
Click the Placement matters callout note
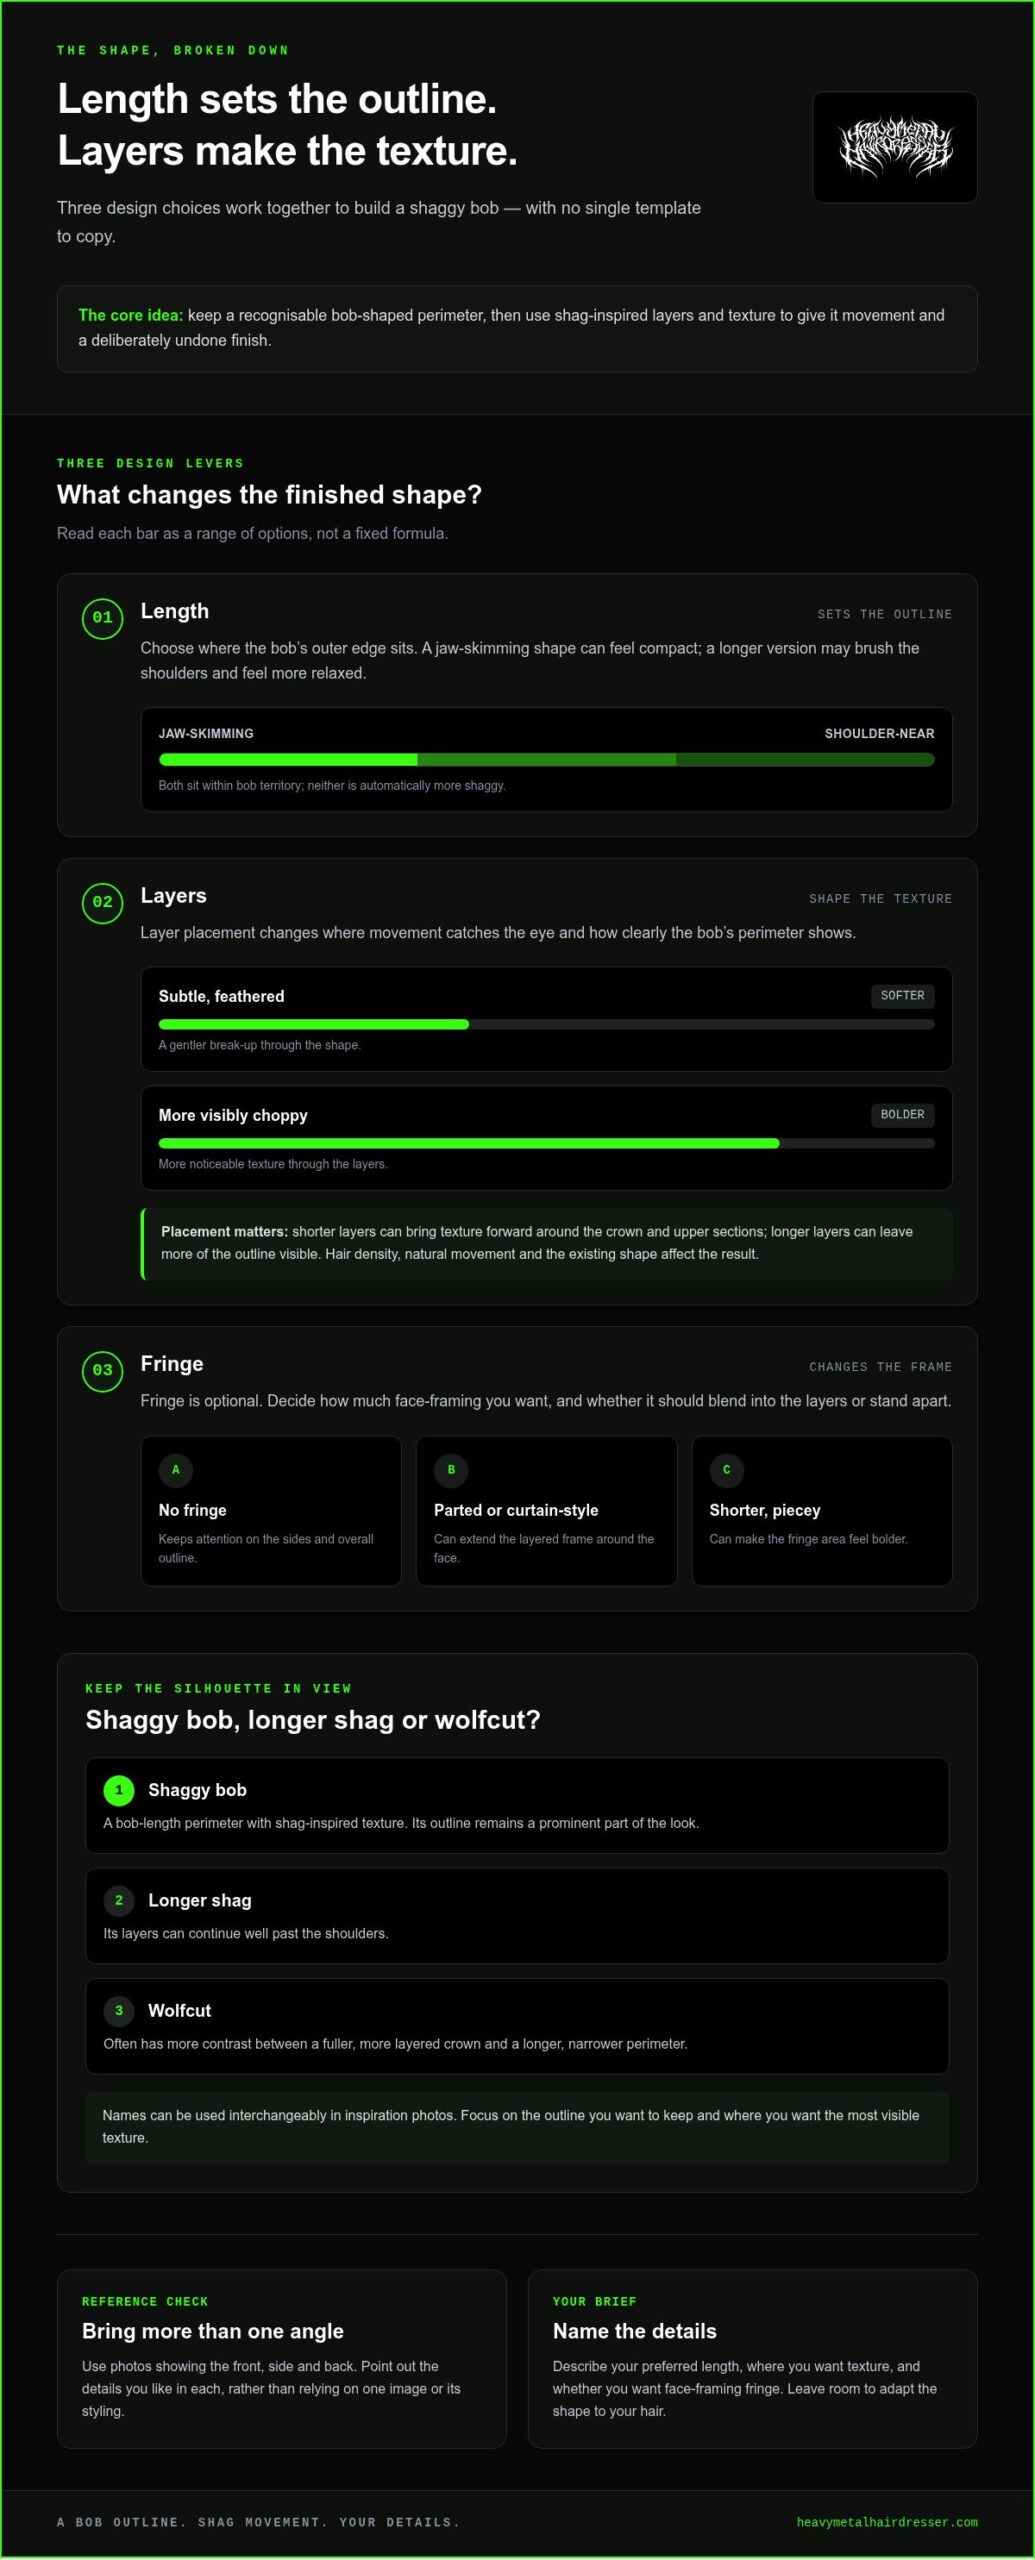pos(546,1243)
